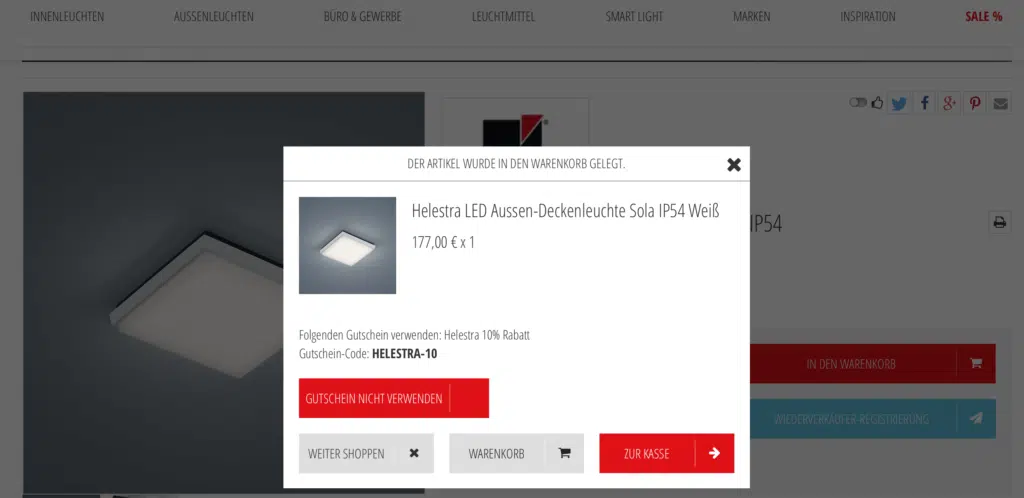Viewport: 1024px width, 498px height.
Task: Open the Sale % menu
Action: [x=984, y=17]
